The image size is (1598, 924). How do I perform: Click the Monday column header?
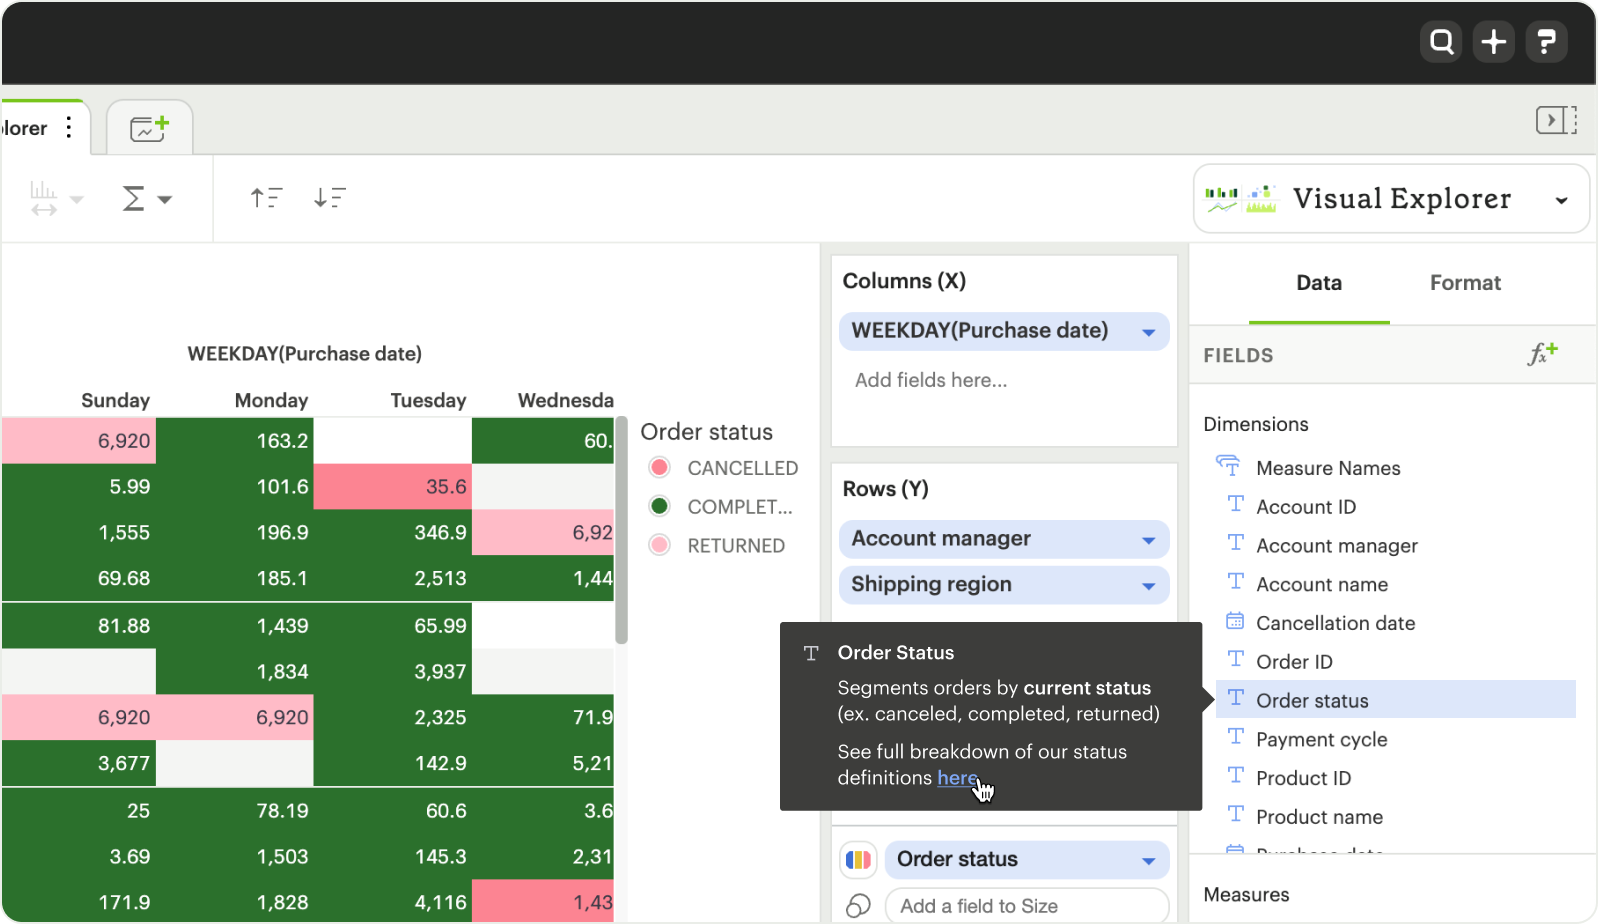coord(271,400)
